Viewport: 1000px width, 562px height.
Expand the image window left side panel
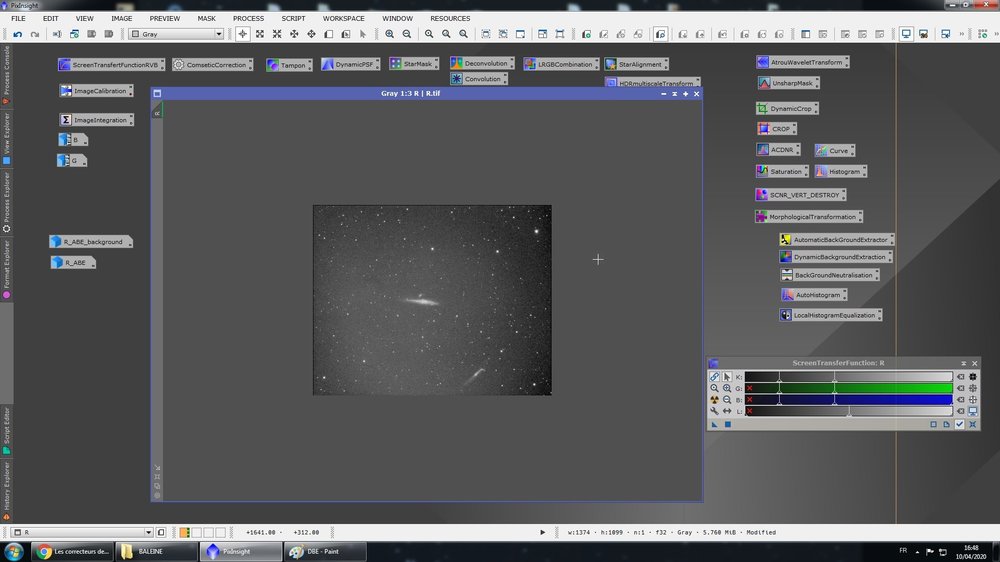[x=157, y=113]
